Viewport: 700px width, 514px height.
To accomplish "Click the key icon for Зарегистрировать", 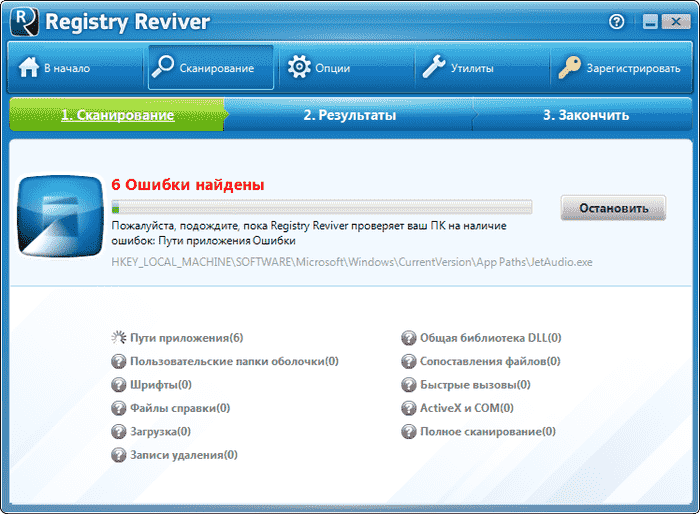I will coord(568,68).
